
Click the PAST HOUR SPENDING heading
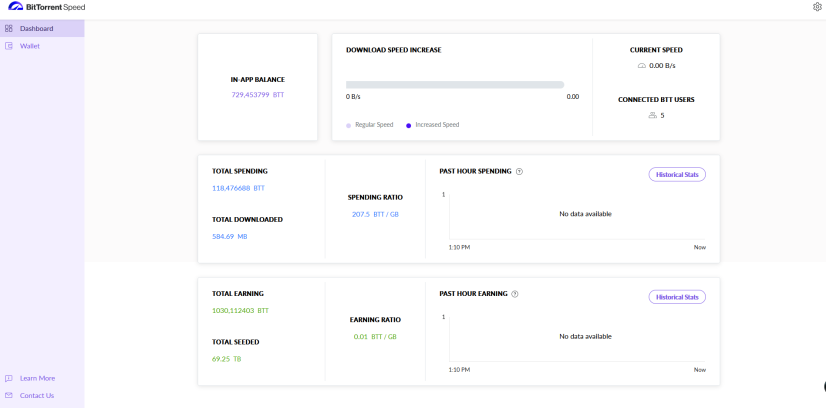[x=475, y=171]
